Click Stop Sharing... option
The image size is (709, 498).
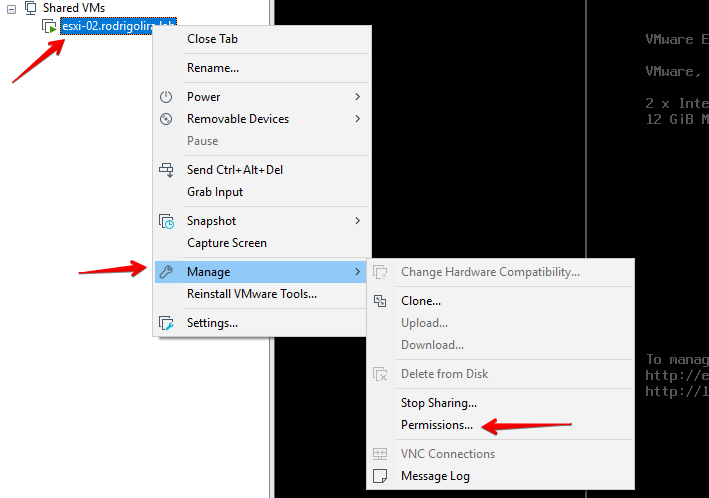439,403
